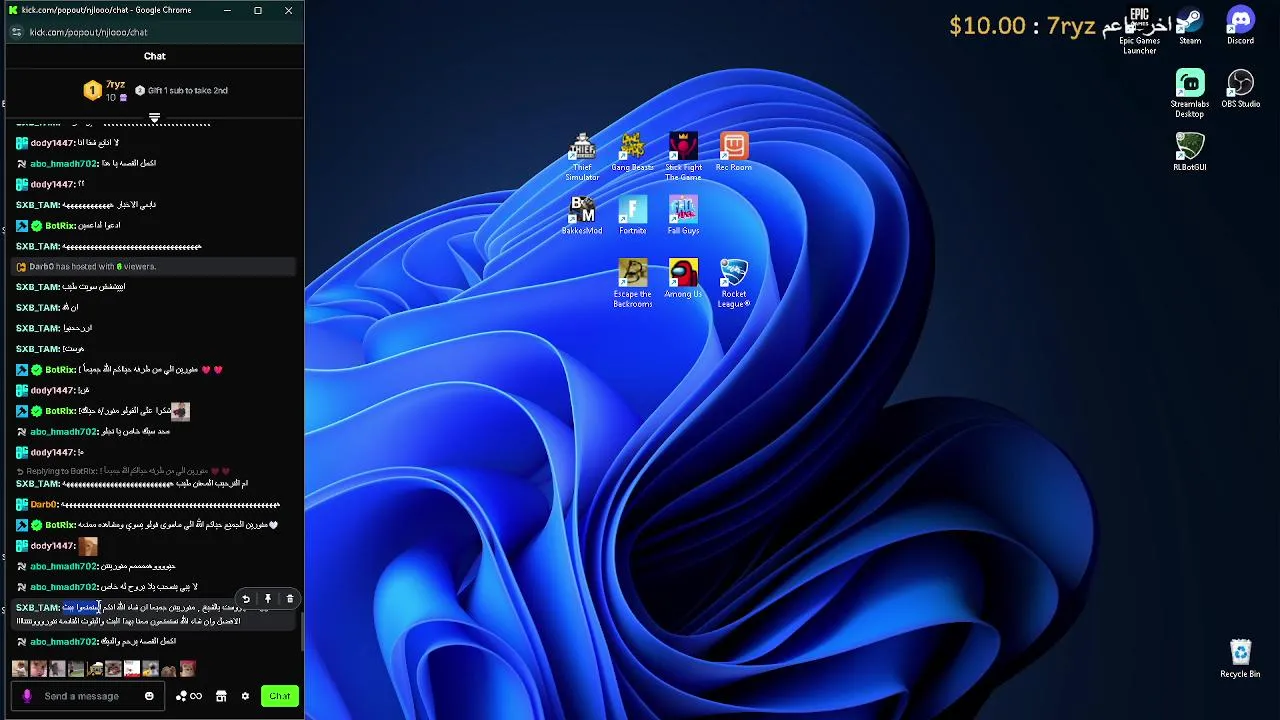Select the Among Us desktop icon
1280x720 pixels.
pyautogui.click(x=683, y=279)
